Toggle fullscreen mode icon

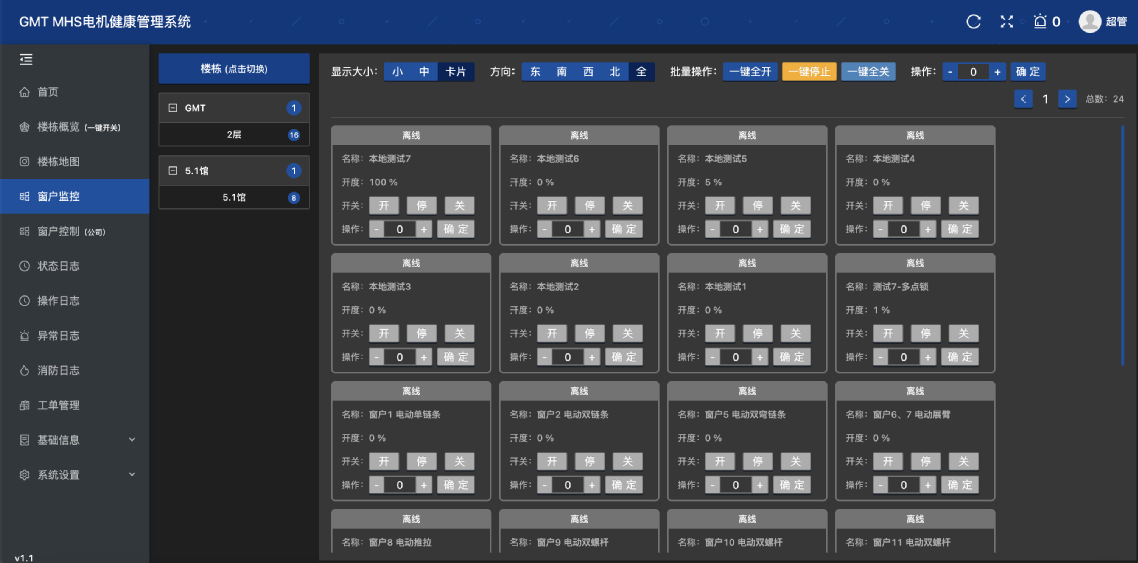(1007, 22)
